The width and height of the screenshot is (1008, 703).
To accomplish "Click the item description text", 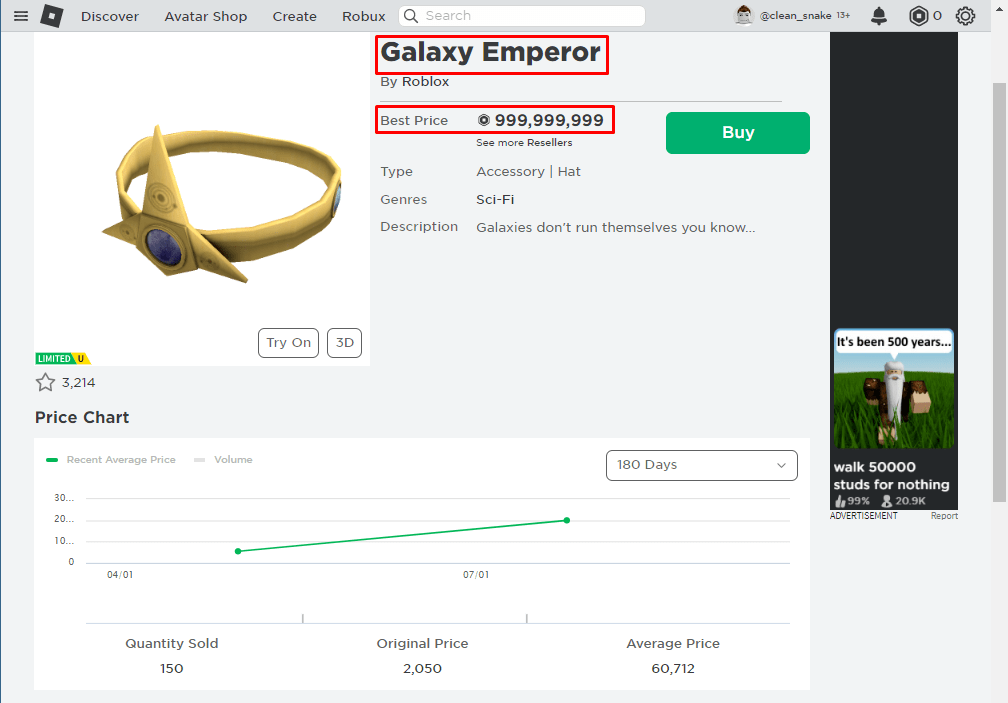I will 616,227.
